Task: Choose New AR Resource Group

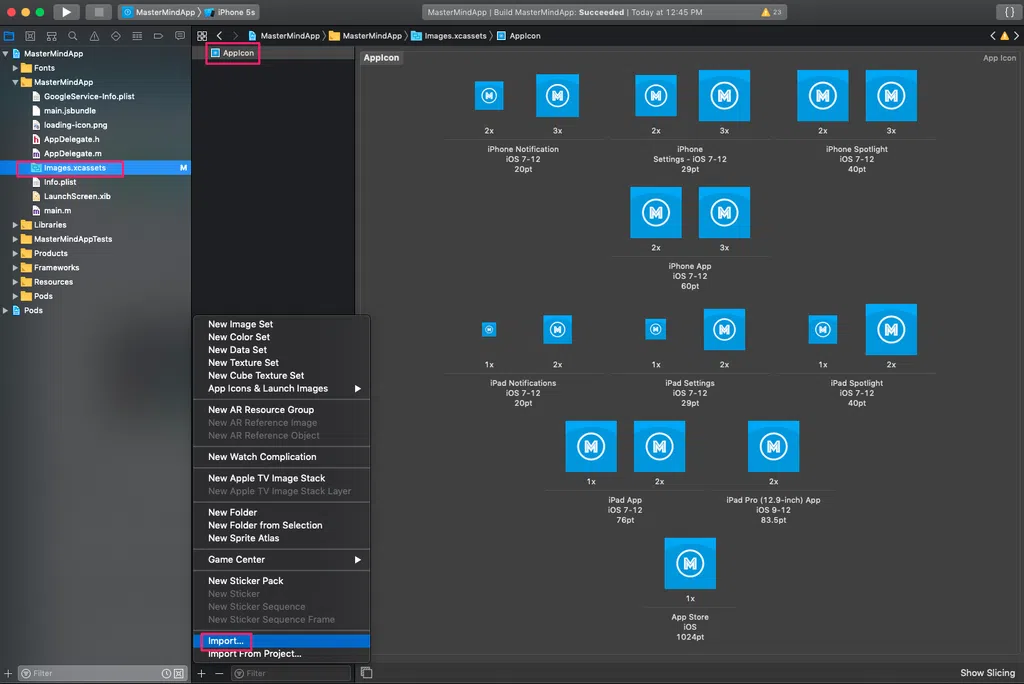Action: (282, 410)
